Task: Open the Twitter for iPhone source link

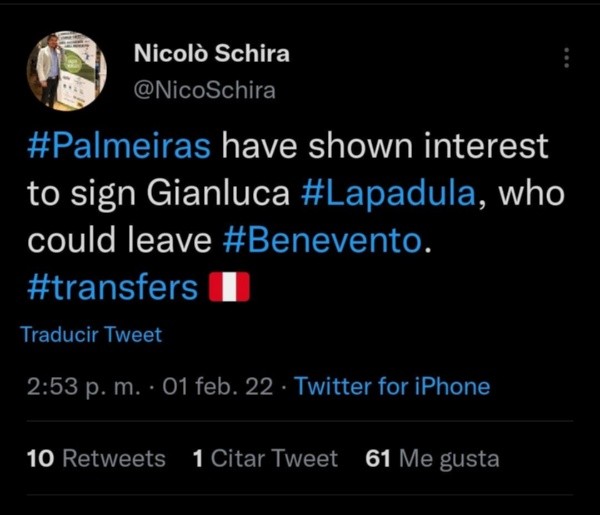Action: click(392, 386)
